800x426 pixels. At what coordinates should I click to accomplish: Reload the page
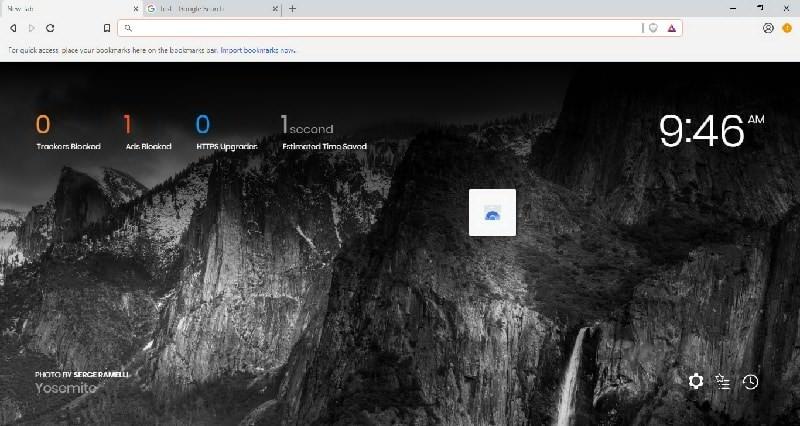coord(50,28)
